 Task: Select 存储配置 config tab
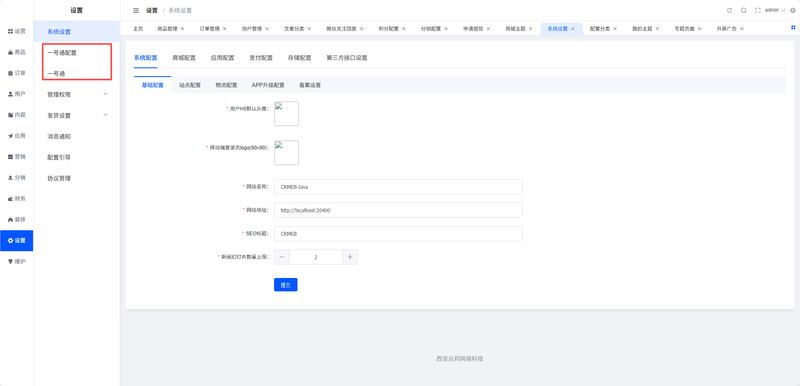point(299,58)
